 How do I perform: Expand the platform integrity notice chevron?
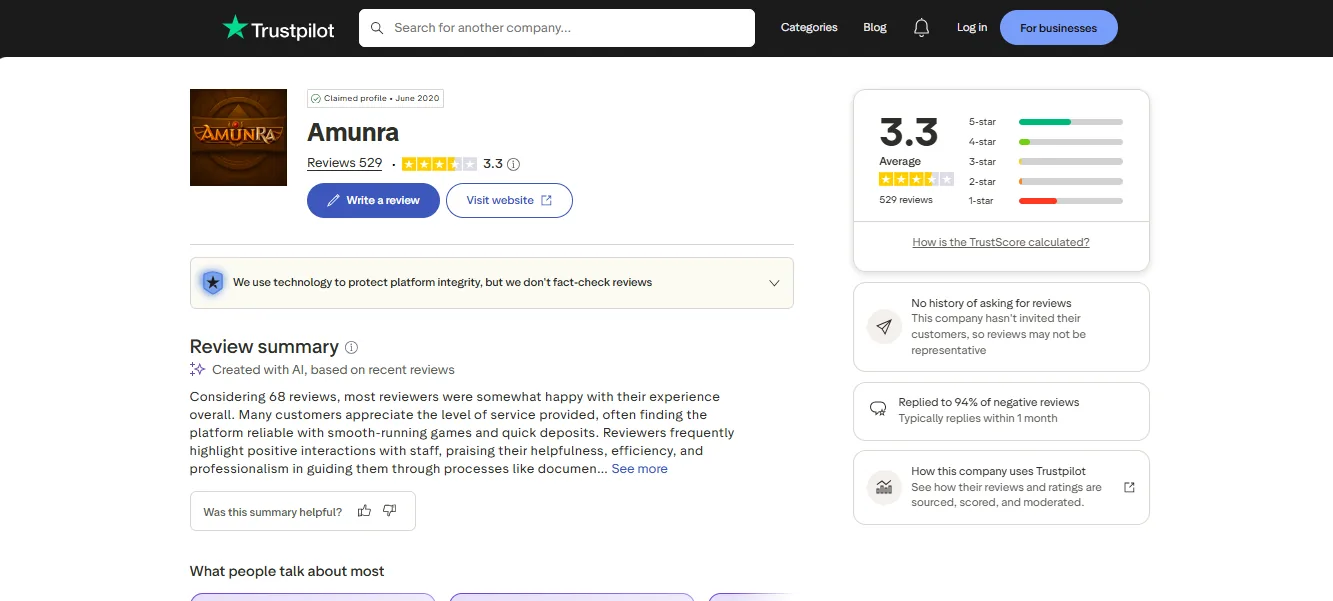point(774,283)
